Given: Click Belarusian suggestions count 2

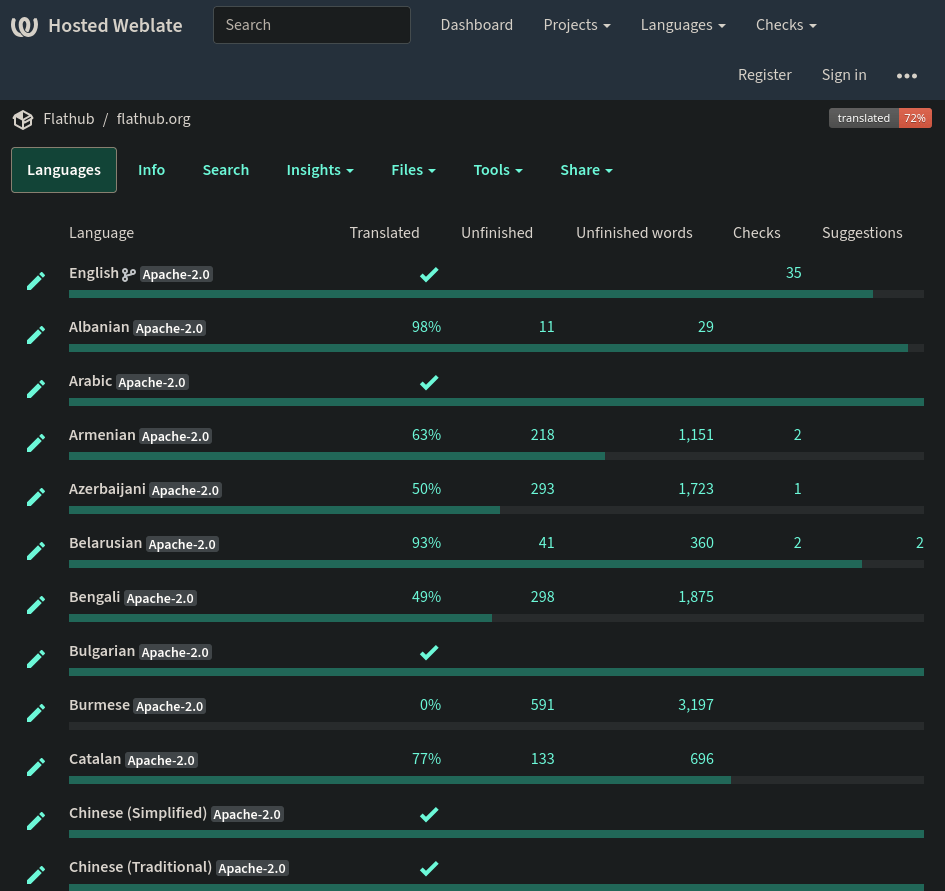Looking at the screenshot, I should pos(919,543).
